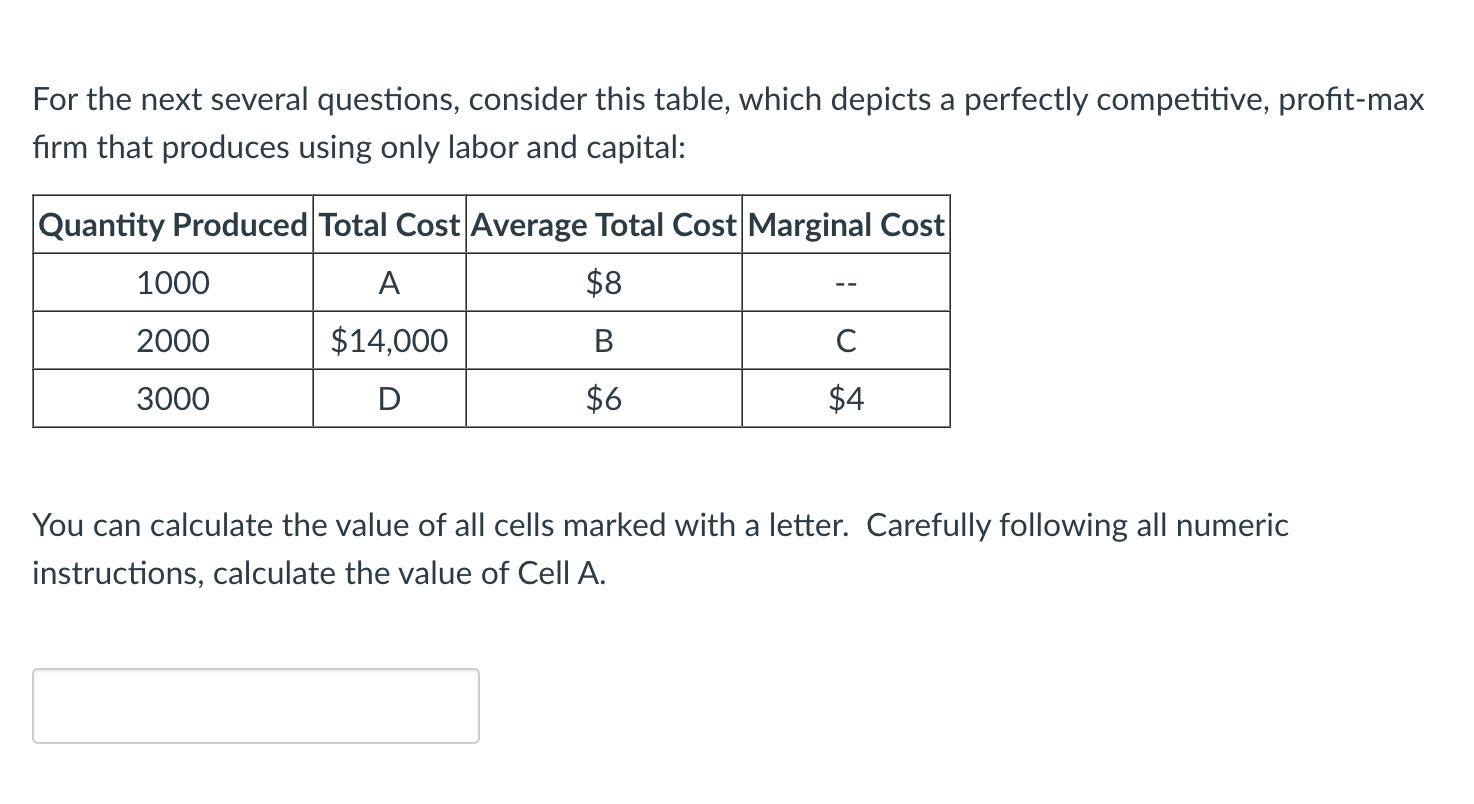Viewport: 1474px width, 804px height.
Task: Select the cell containing letter D
Action: (389, 399)
